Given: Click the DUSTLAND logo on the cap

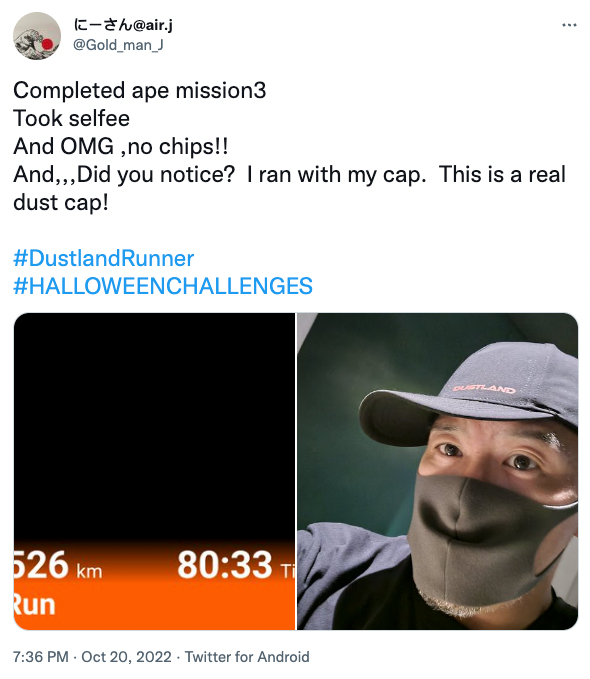Looking at the screenshot, I should (484, 389).
